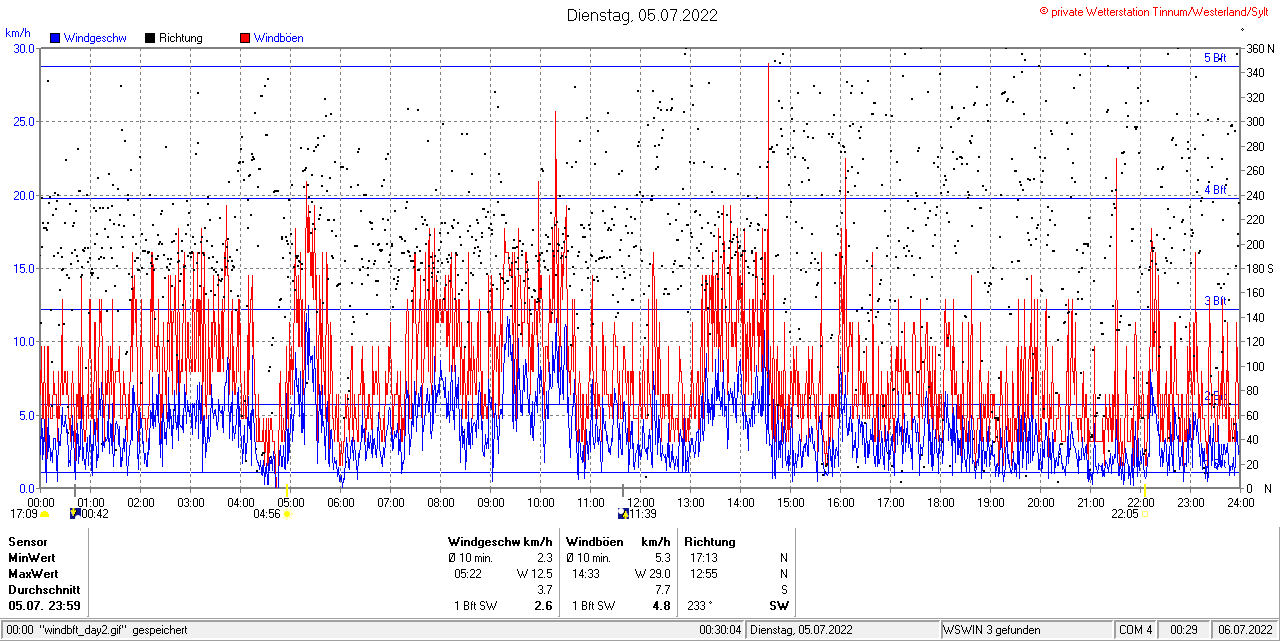Click the current wind speed 2.6
The height and width of the screenshot is (641, 1280).
544,606
